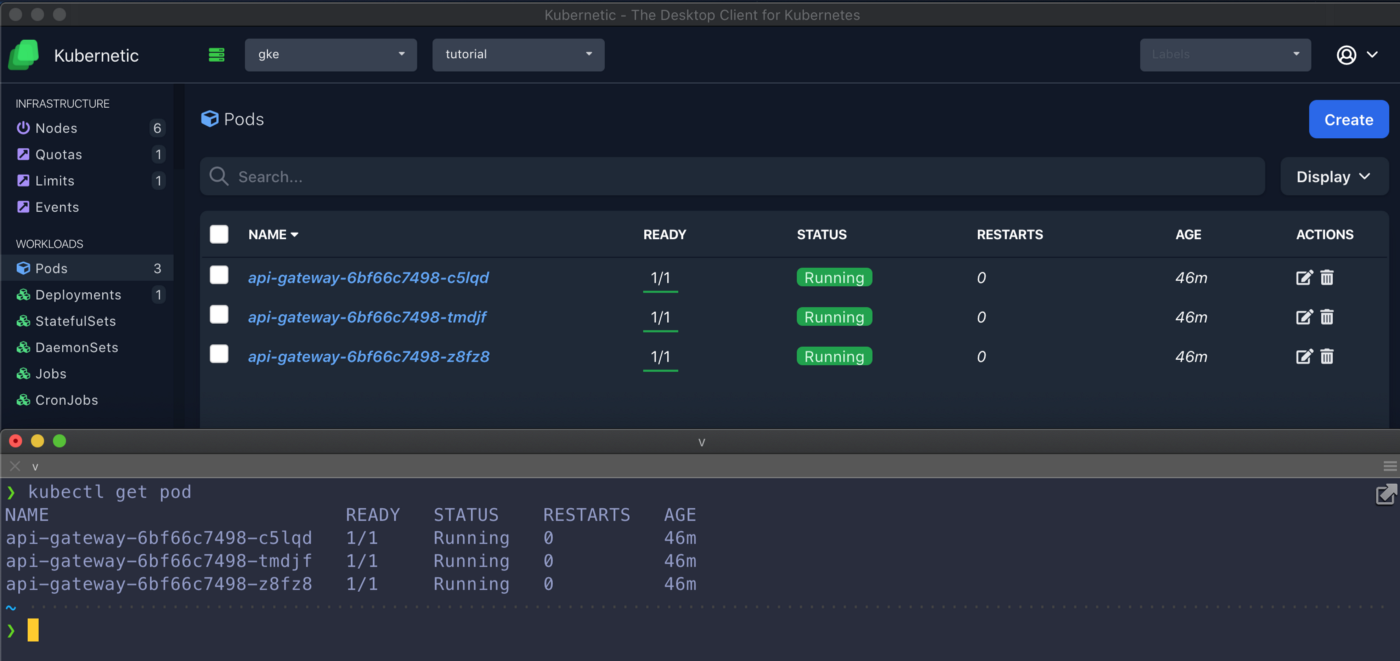Click the Create button
Viewport: 1400px width, 661px height.
click(1349, 119)
